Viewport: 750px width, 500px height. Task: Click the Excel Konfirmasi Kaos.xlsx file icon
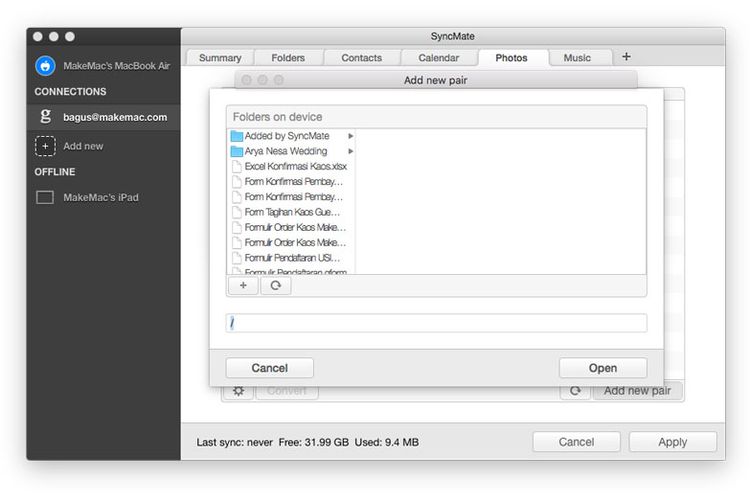pos(236,167)
